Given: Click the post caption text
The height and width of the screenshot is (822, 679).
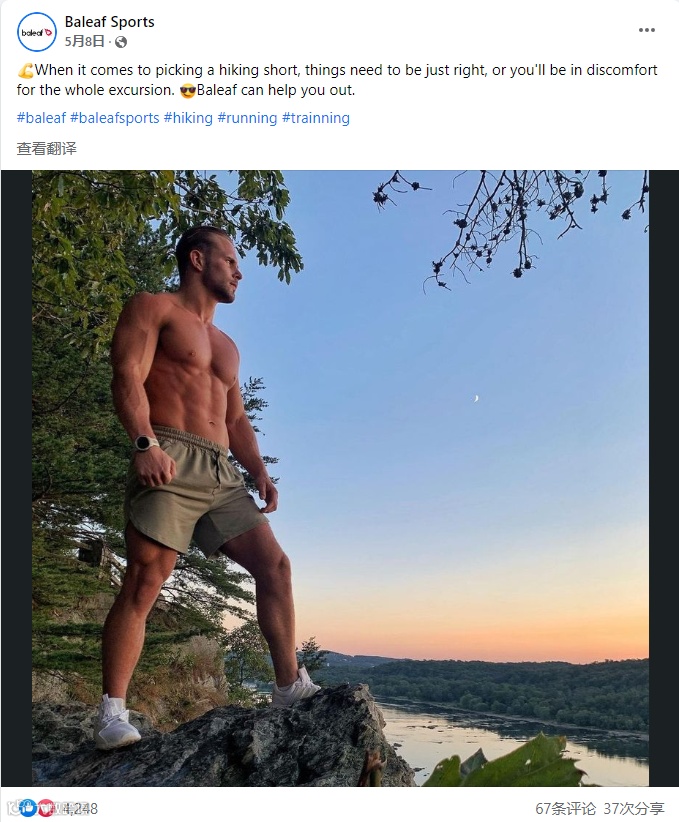Looking at the screenshot, I should [x=340, y=71].
